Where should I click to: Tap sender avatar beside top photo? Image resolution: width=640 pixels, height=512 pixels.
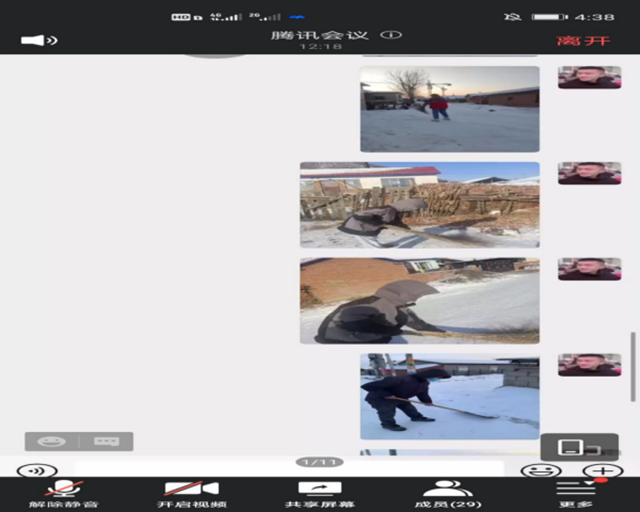click(589, 77)
